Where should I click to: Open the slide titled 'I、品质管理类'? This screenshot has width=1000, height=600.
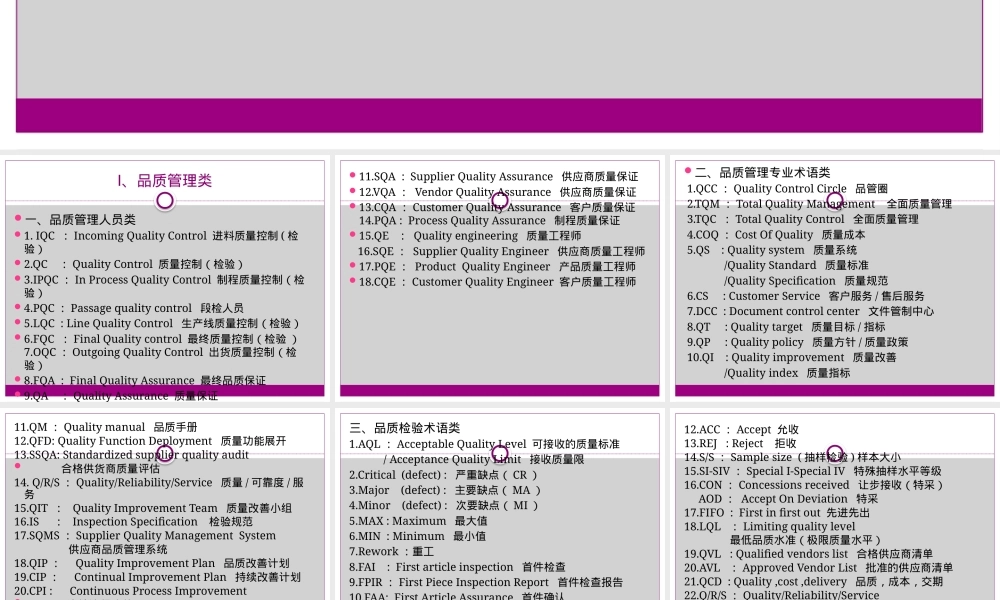point(165,279)
